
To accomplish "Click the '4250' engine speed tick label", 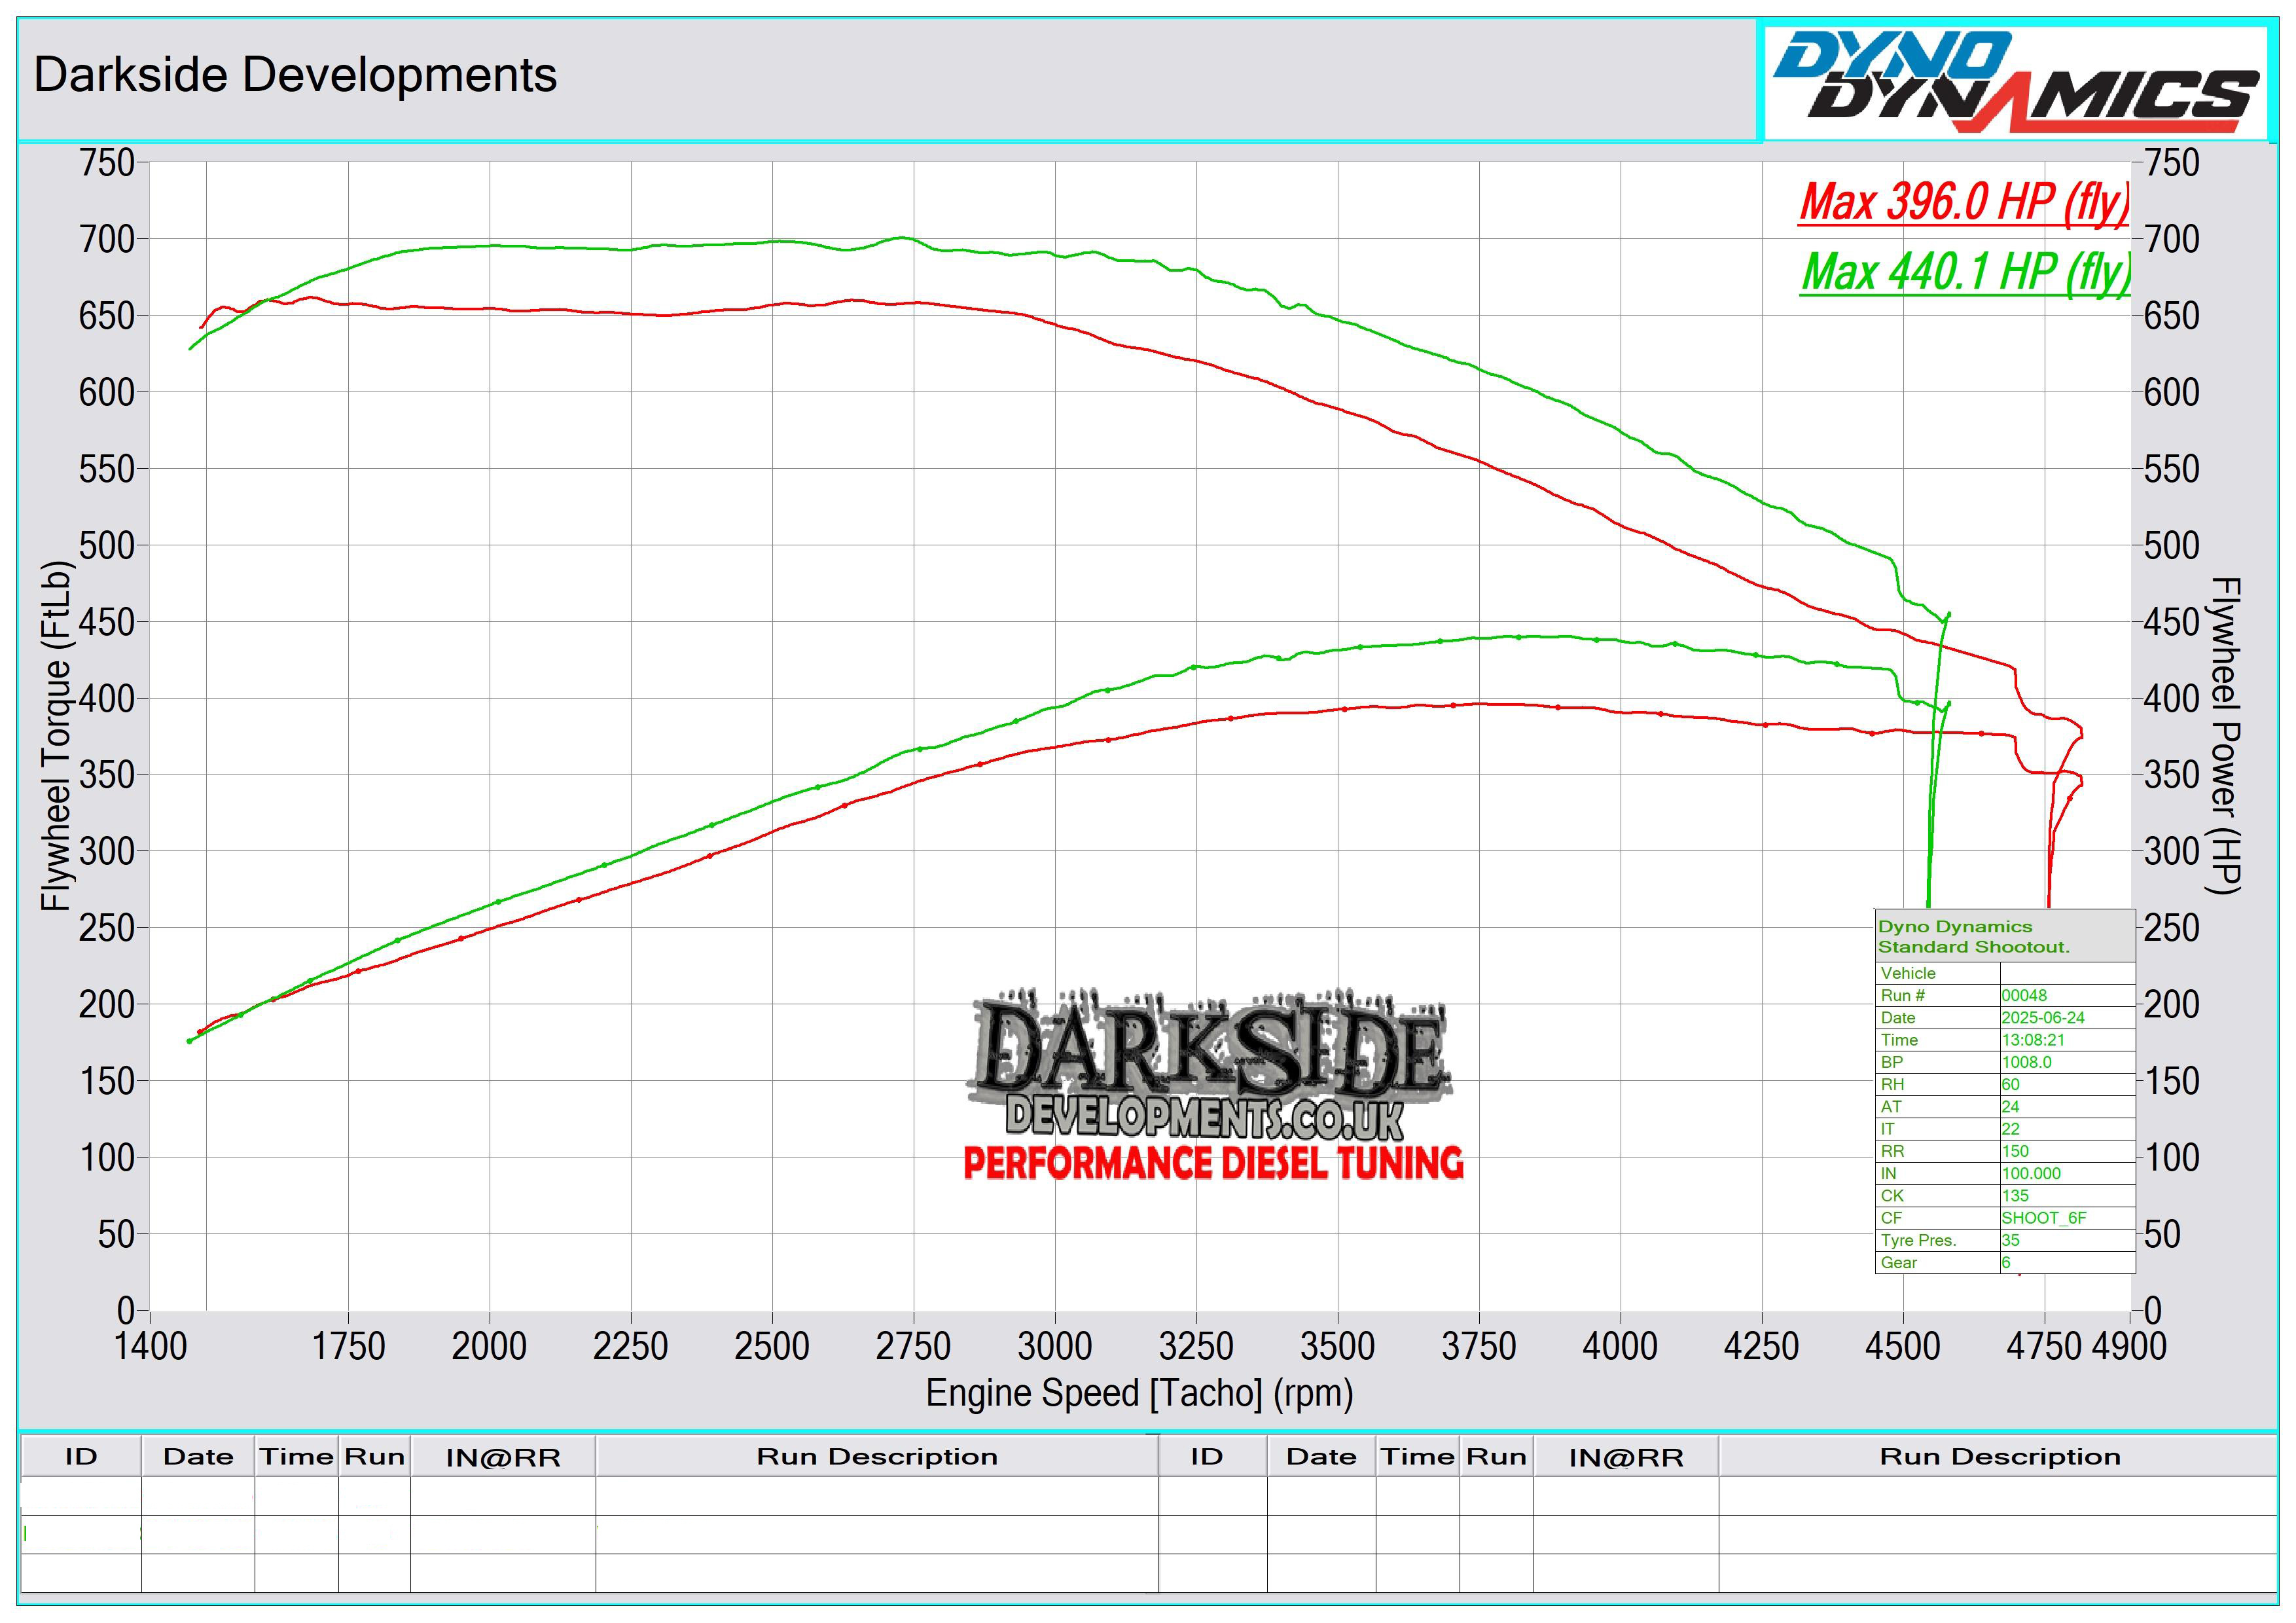I will [1761, 1346].
